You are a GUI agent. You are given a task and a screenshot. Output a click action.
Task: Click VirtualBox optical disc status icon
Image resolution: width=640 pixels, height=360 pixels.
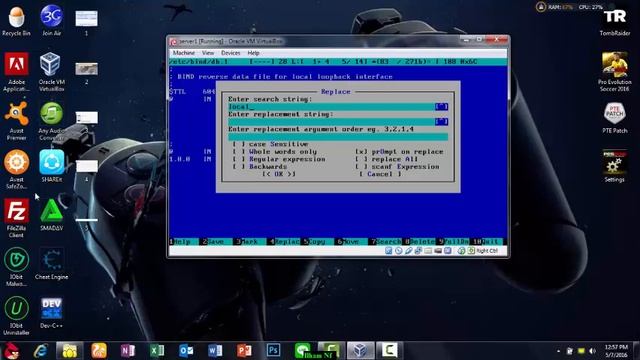399,251
